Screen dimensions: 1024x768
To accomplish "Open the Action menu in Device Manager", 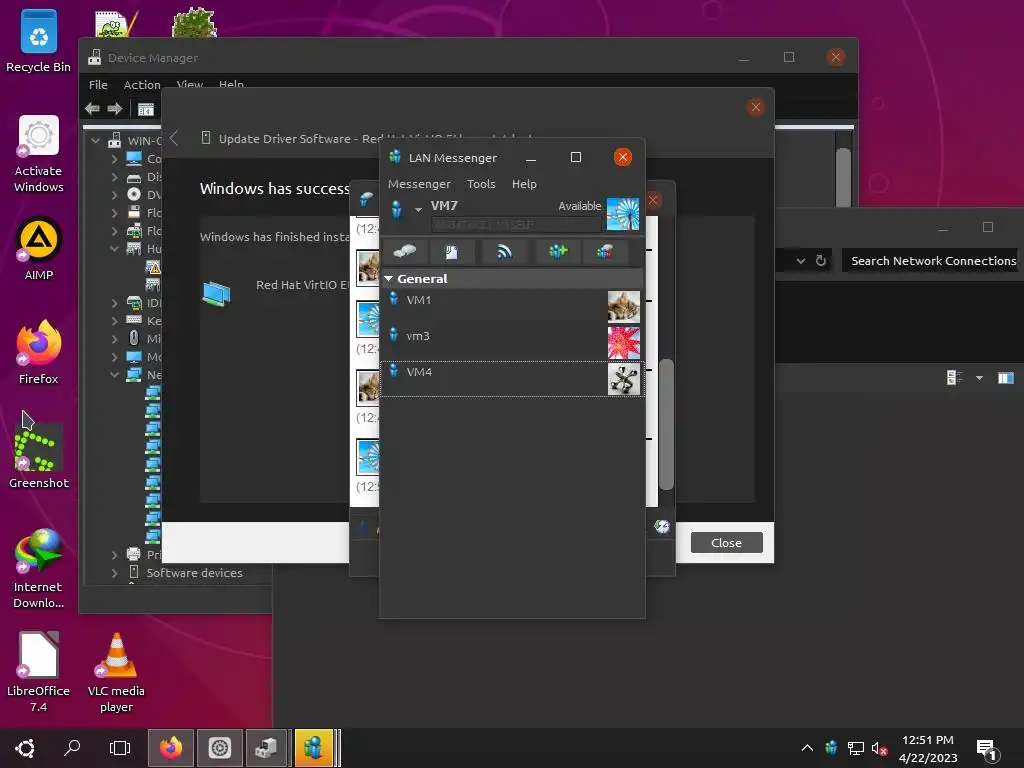I will [142, 85].
